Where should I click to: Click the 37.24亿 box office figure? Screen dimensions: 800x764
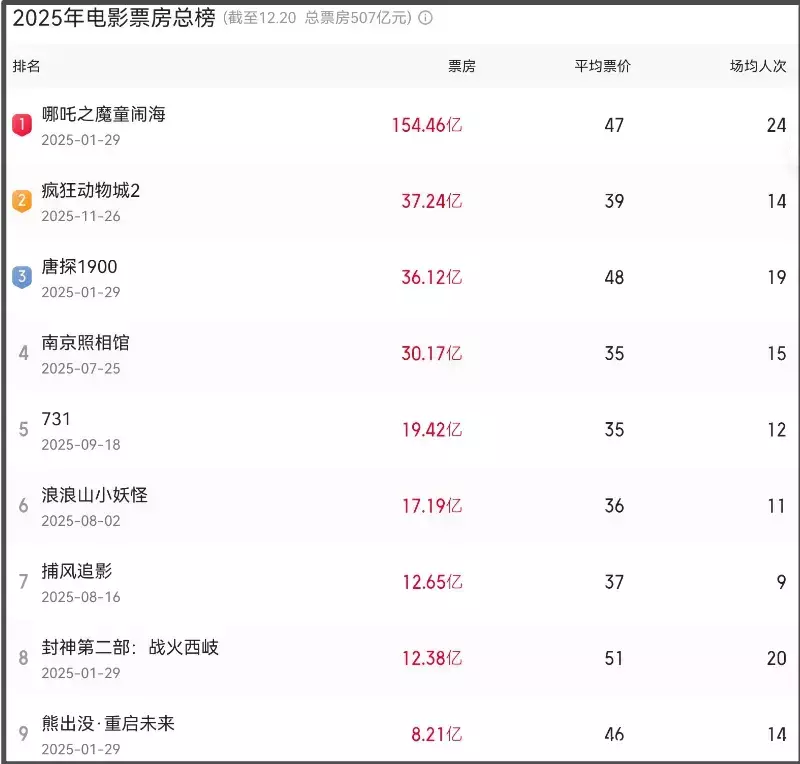click(432, 201)
